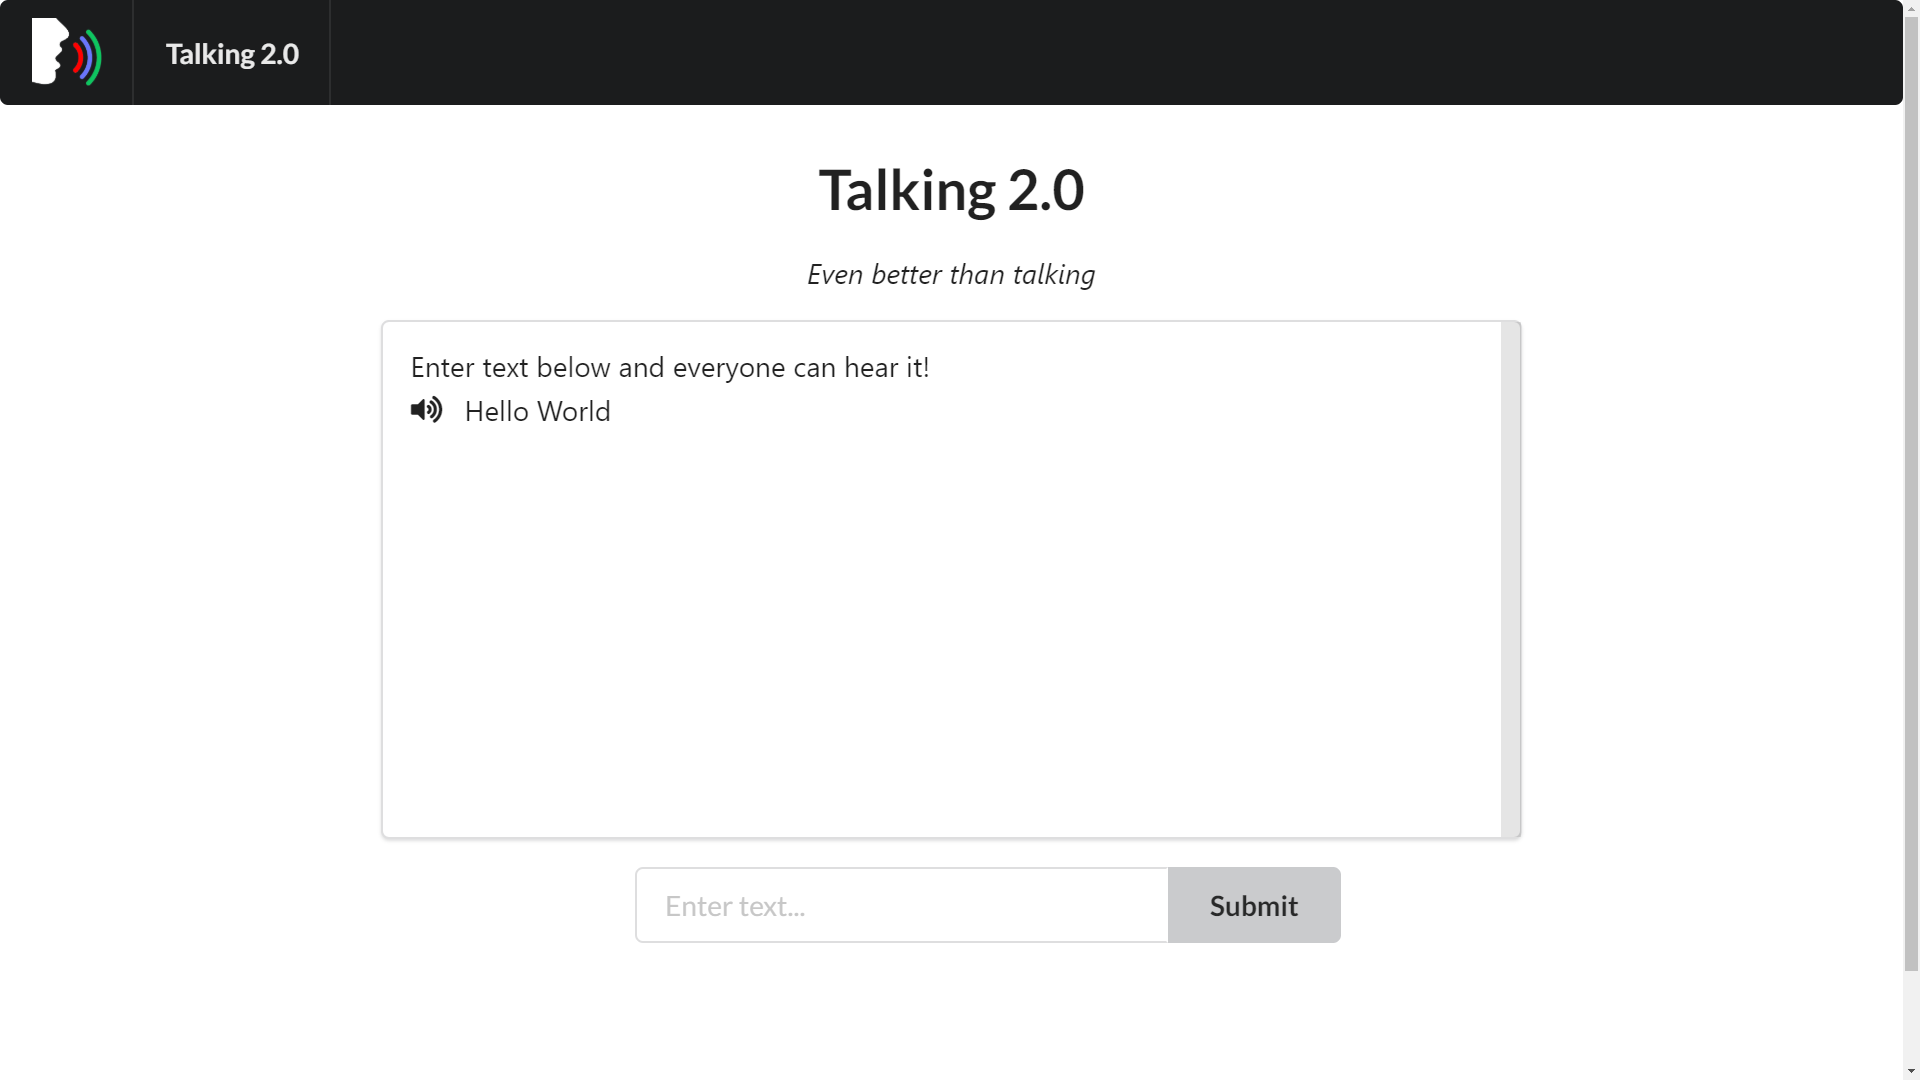
Task: Select the Hello World message text
Action: [x=537, y=411]
